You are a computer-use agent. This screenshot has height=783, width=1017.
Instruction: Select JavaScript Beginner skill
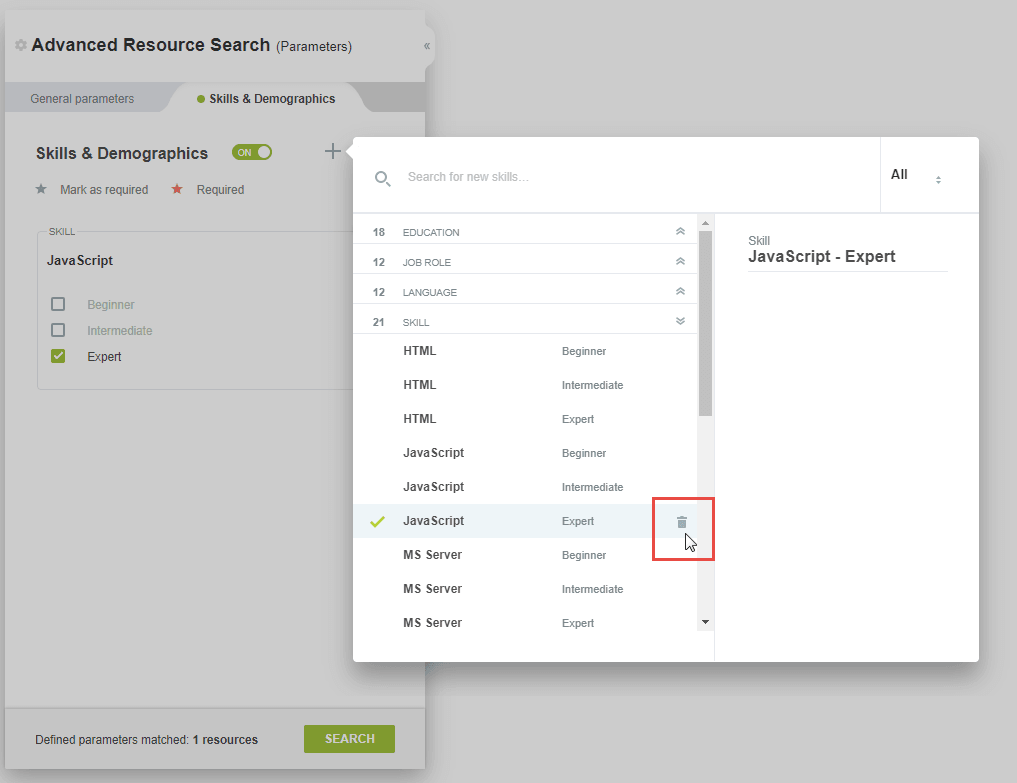coord(525,453)
